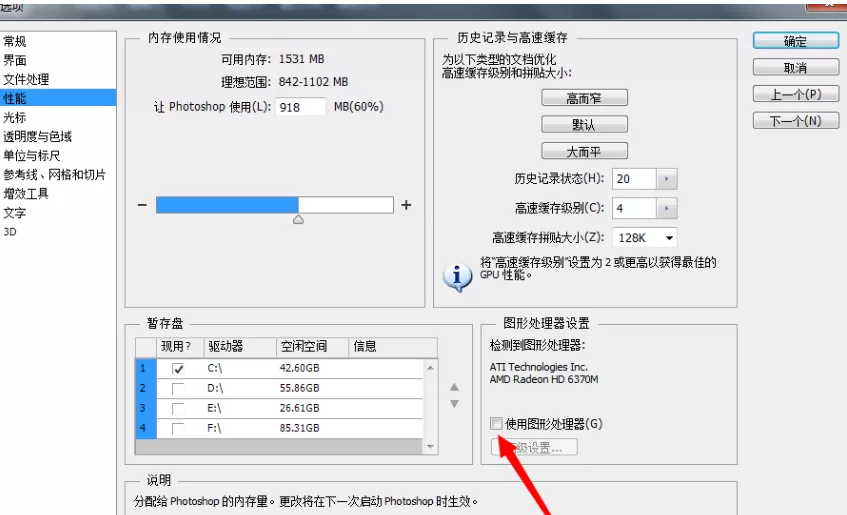Click the 26.61GB free space cell

[299, 408]
